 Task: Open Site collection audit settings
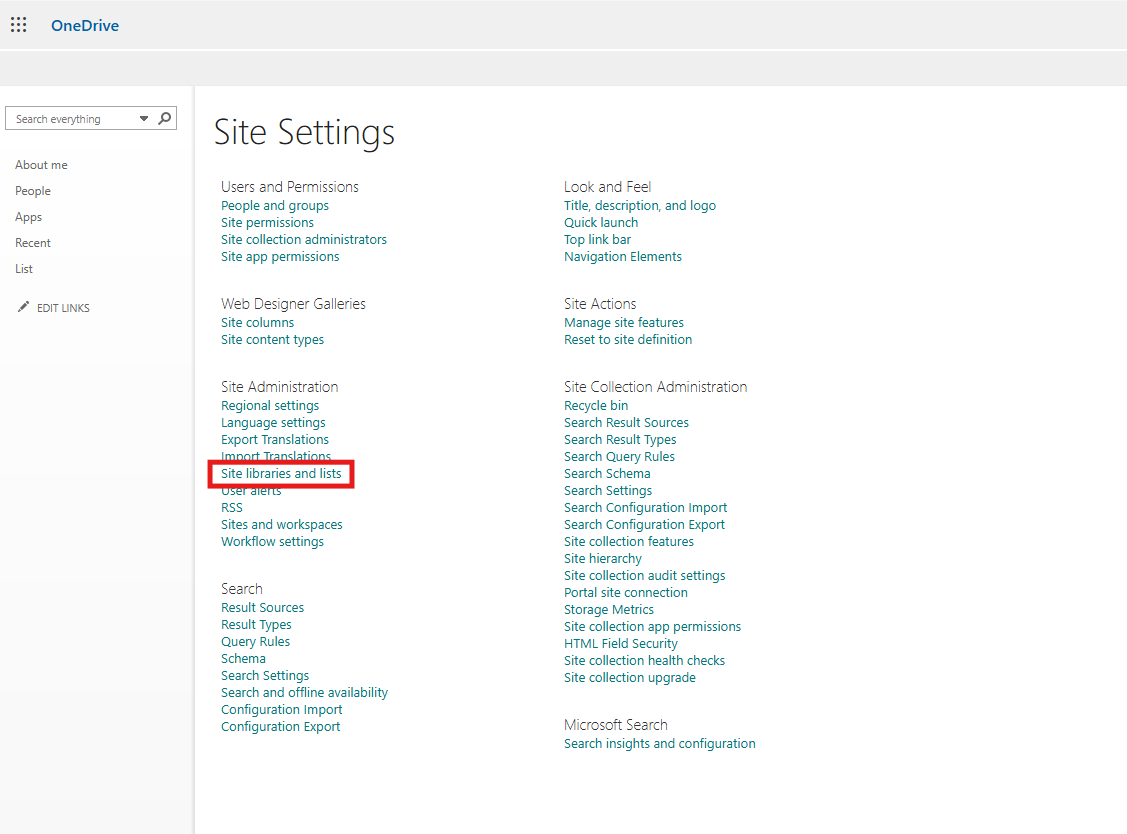click(645, 576)
